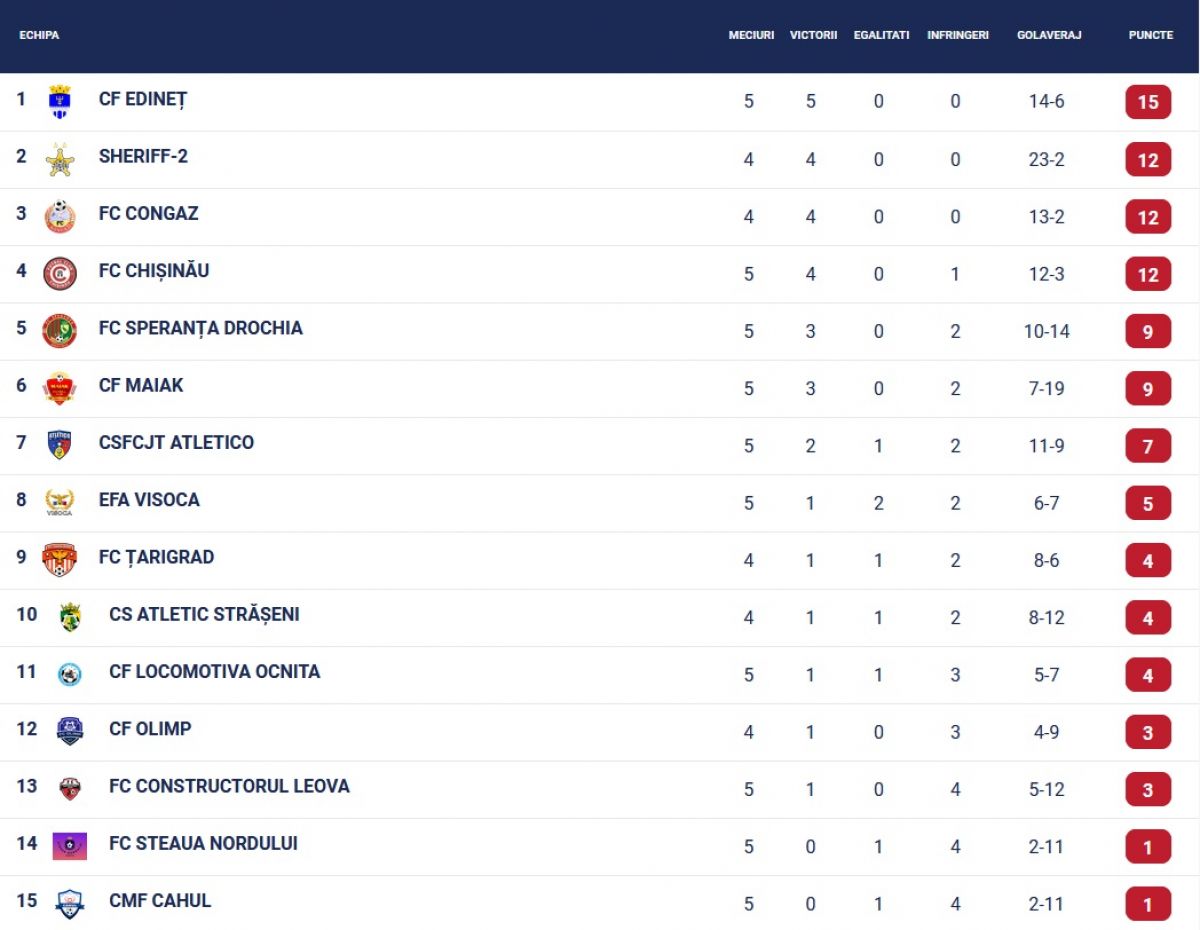Screen dimensions: 1200x930
Task: Select the Meciuri column header
Action: (x=751, y=35)
